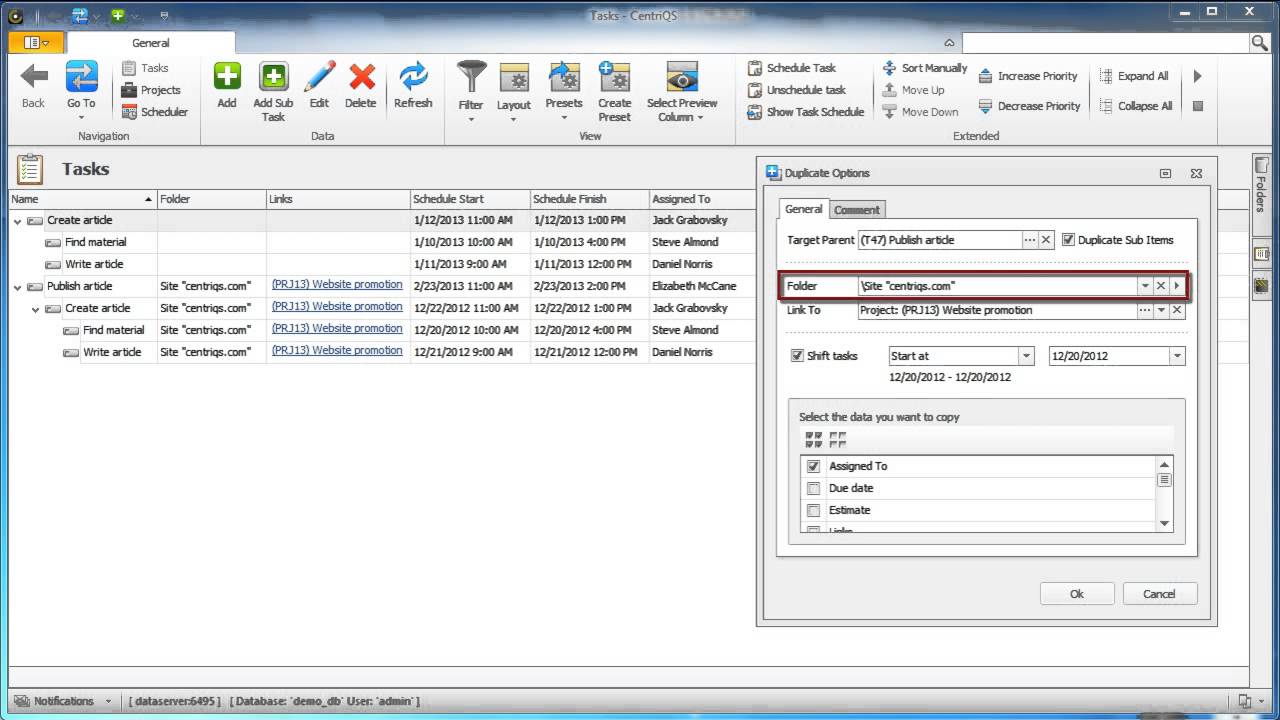Open the 12/20/2012 date dropdown

pos(1177,356)
